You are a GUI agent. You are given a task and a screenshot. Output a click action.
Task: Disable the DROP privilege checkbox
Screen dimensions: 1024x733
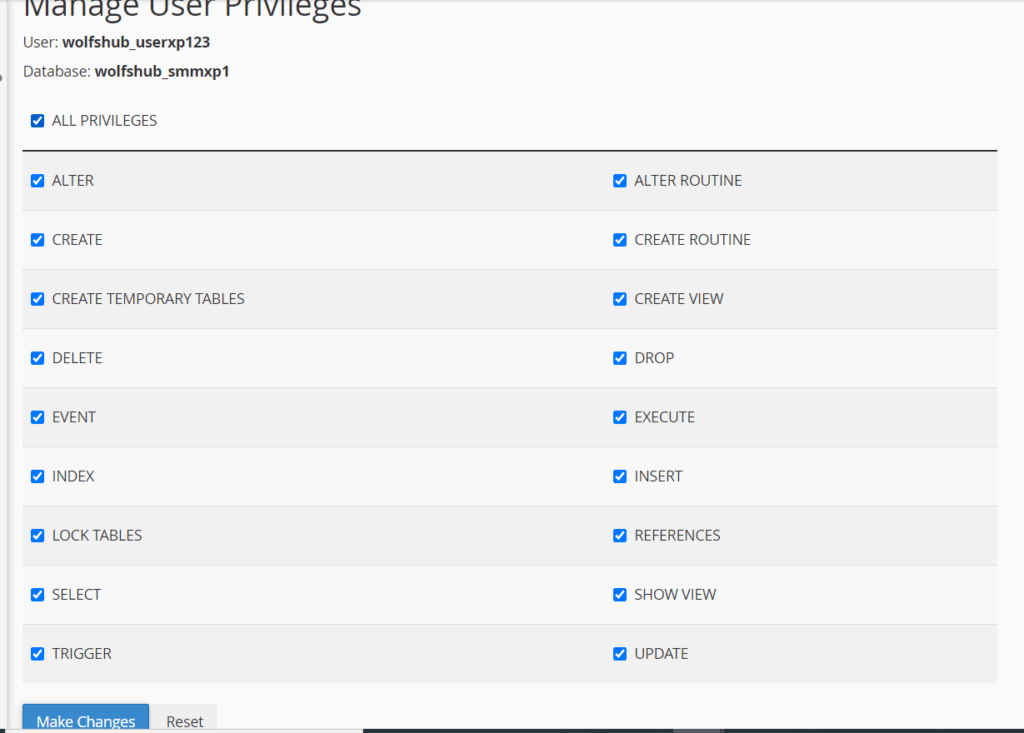[620, 358]
